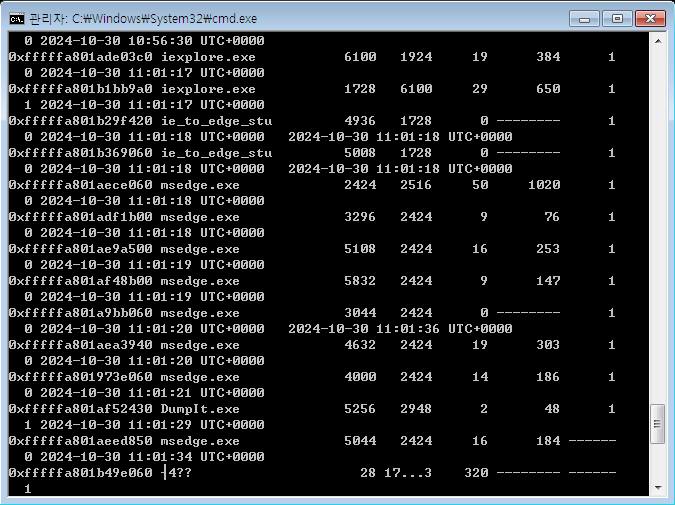This screenshot has width=675, height=505.
Task: Click the scrollbar down arrow
Action: tap(658, 488)
